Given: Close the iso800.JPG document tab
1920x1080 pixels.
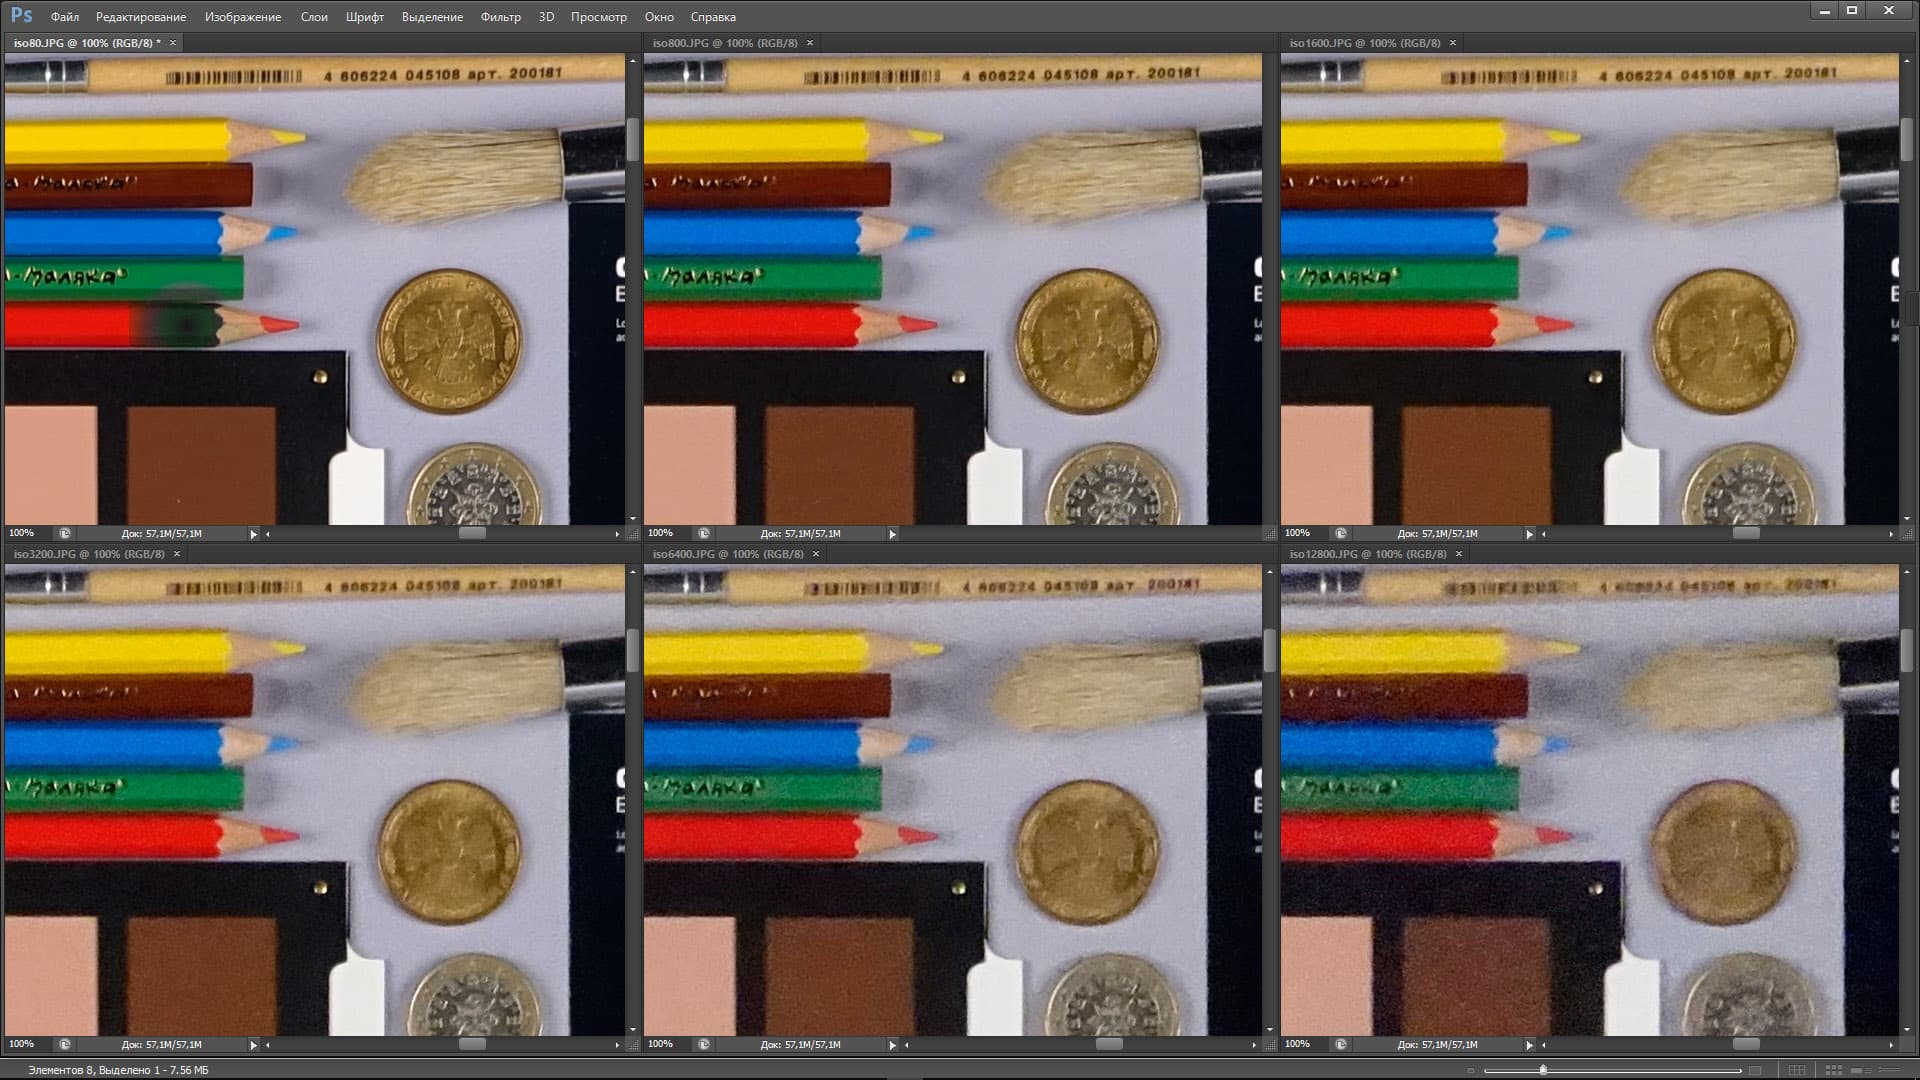Looking at the screenshot, I should pyautogui.click(x=810, y=43).
